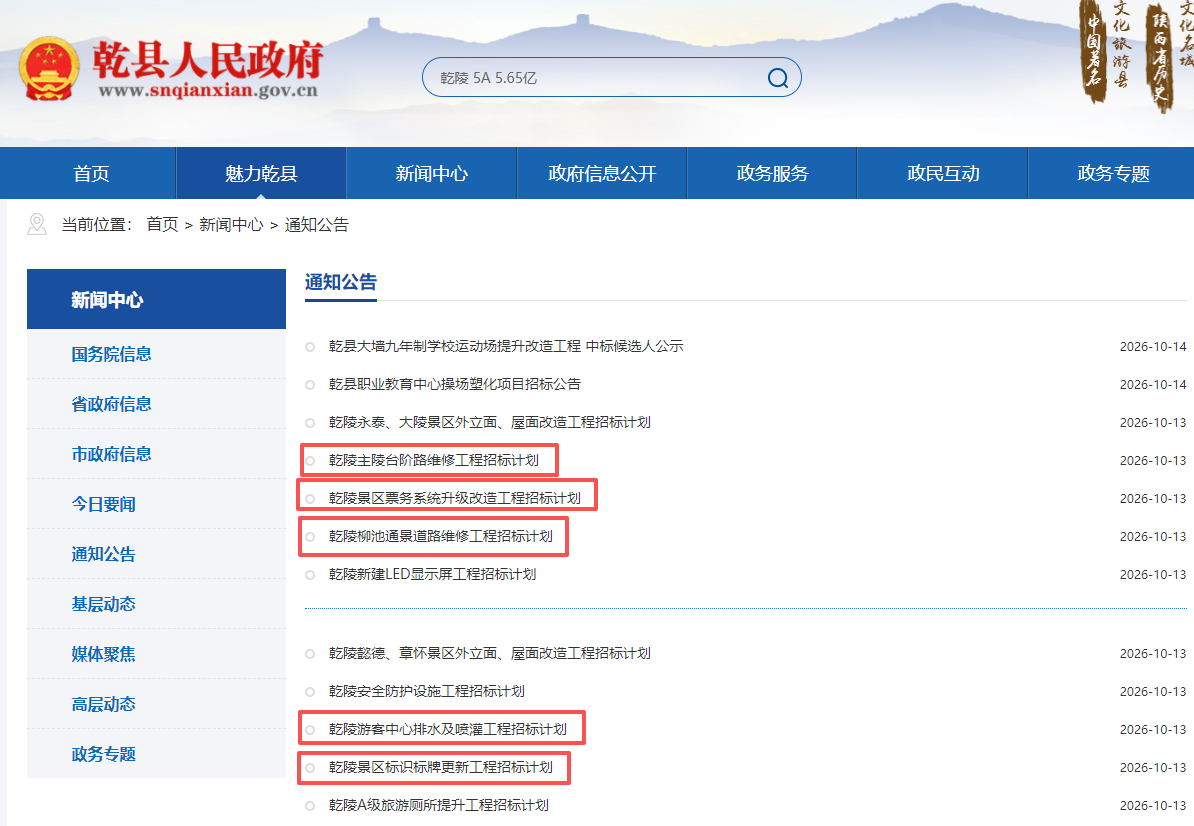Open 国务院信息 in the sidebar
Viewport: 1194px width, 826px height.
point(111,354)
